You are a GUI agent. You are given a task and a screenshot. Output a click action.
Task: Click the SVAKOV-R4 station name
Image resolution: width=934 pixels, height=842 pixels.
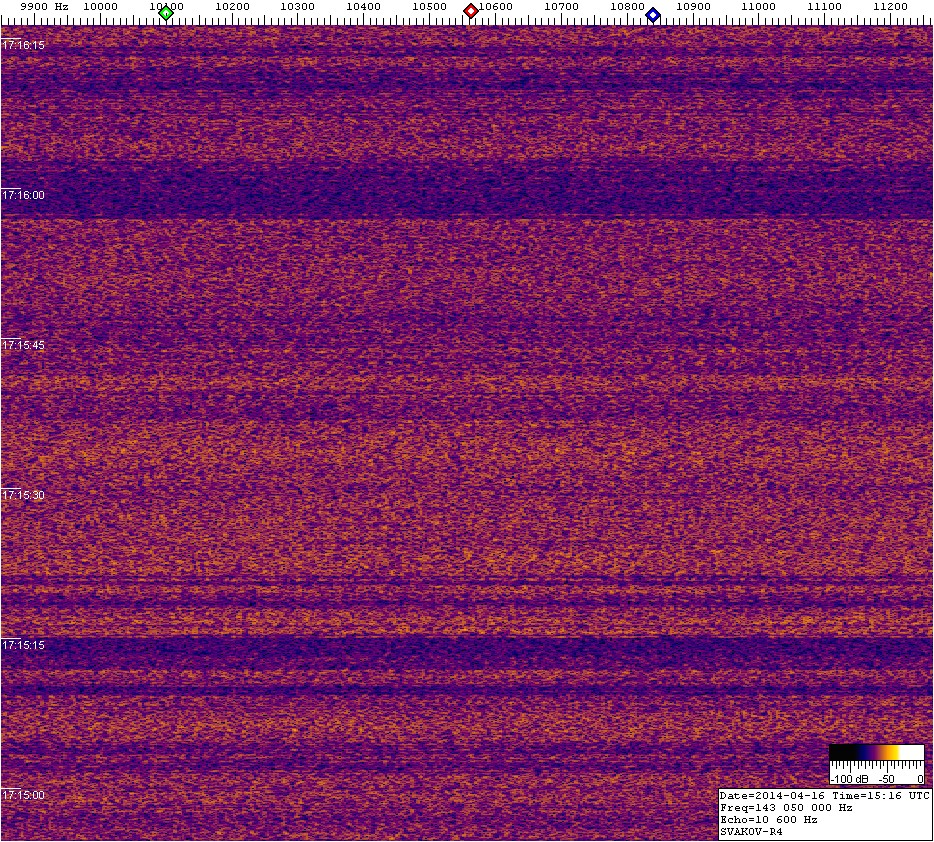[x=750, y=831]
